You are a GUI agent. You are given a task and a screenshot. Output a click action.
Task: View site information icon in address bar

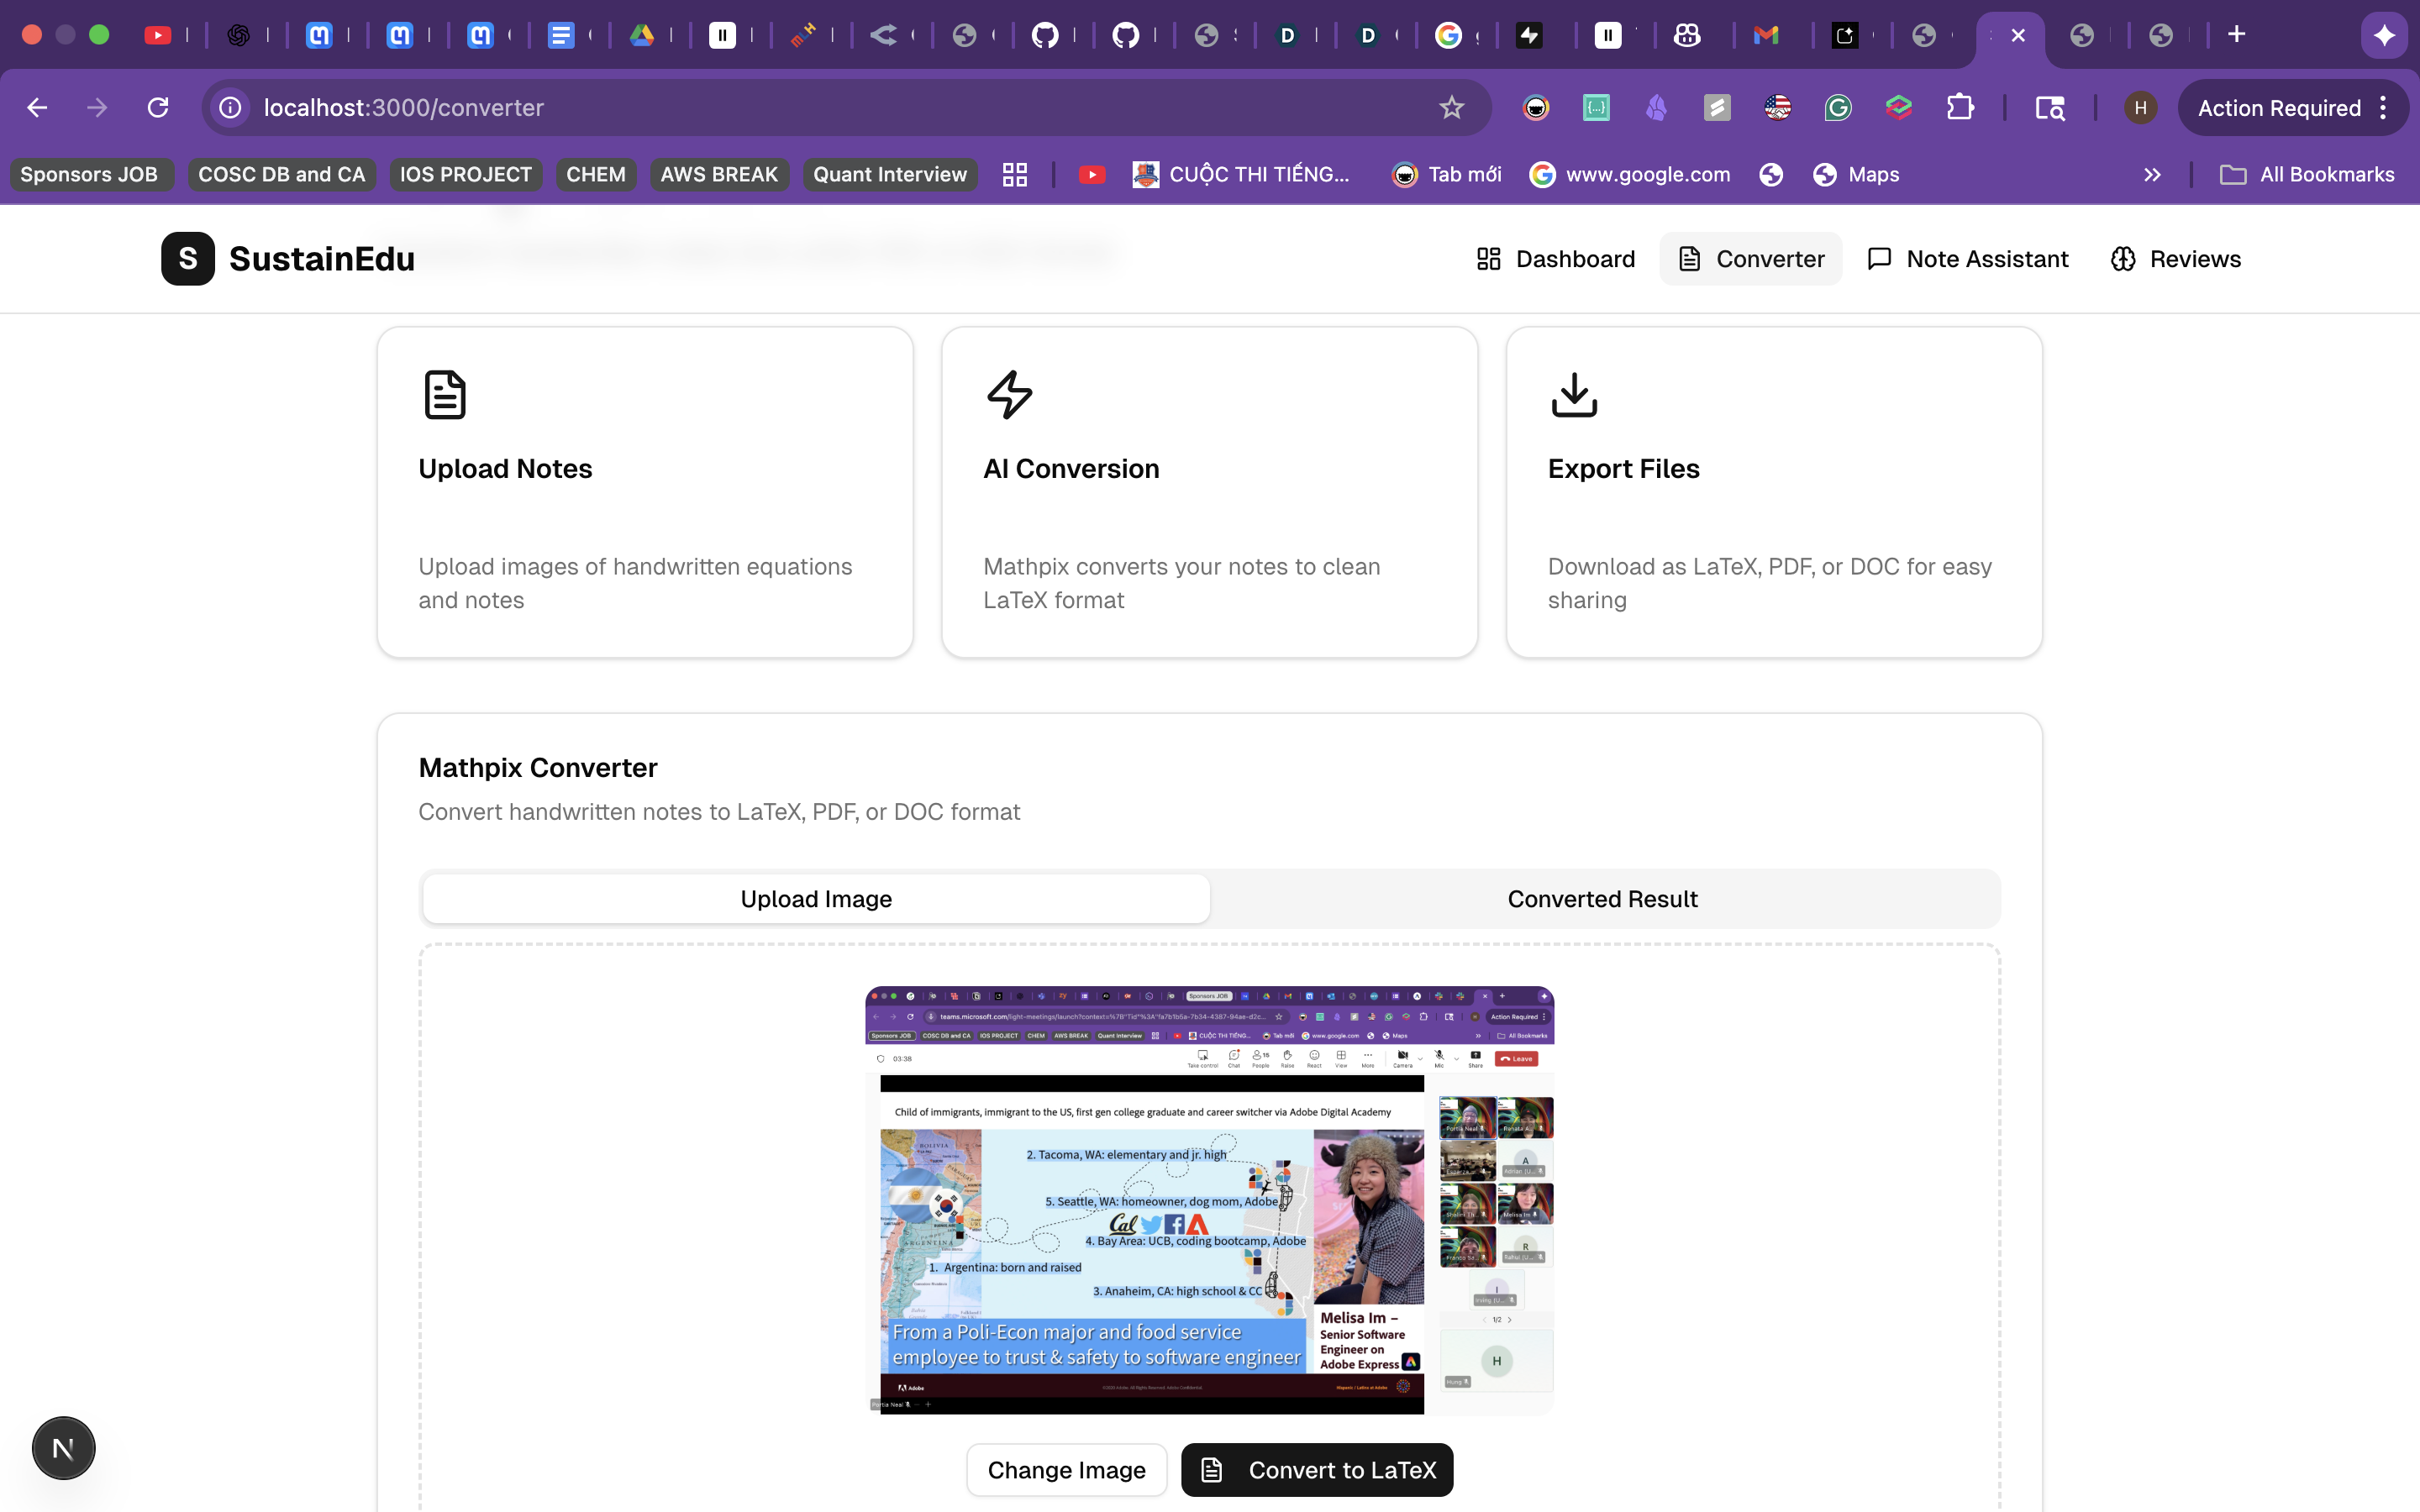[x=231, y=108]
